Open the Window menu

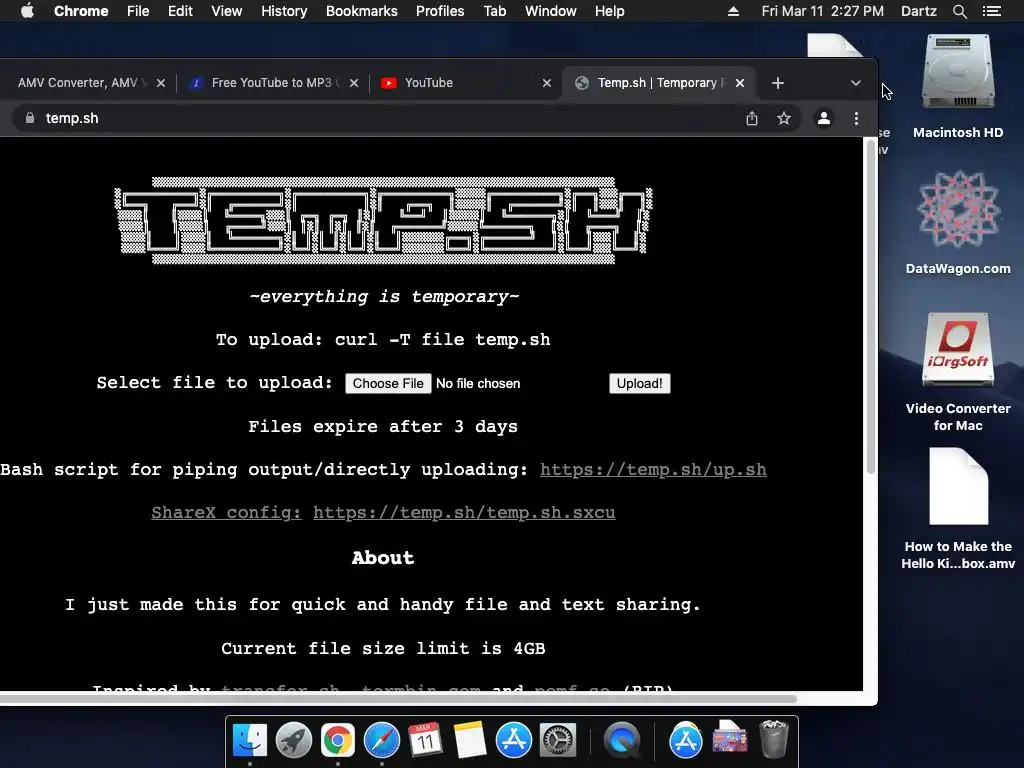[551, 11]
